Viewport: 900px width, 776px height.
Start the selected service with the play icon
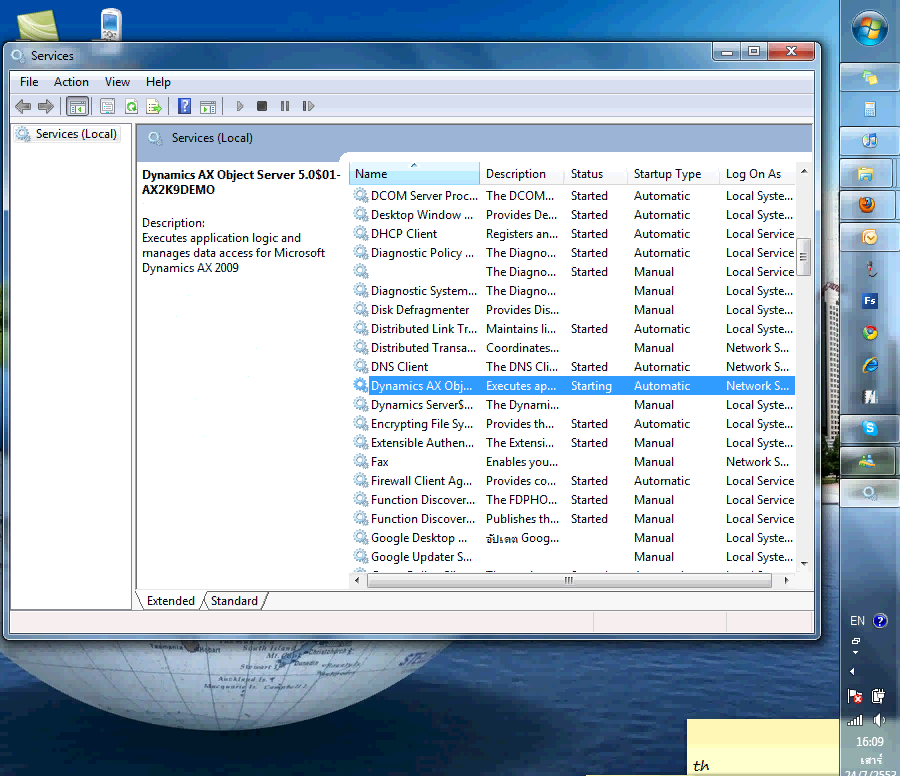coord(239,106)
